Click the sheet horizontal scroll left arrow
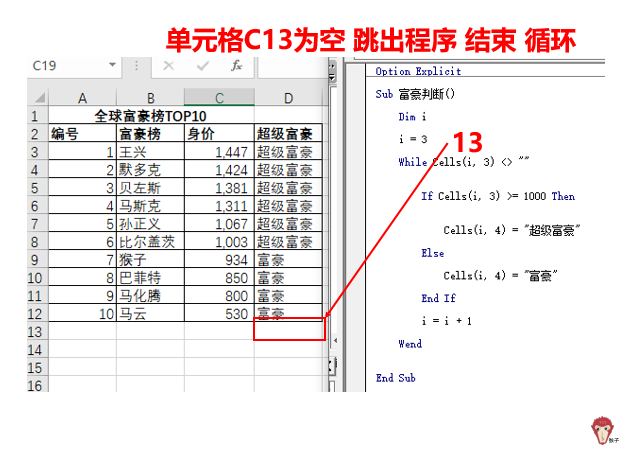The width and height of the screenshot is (626, 449). (x=335, y=340)
